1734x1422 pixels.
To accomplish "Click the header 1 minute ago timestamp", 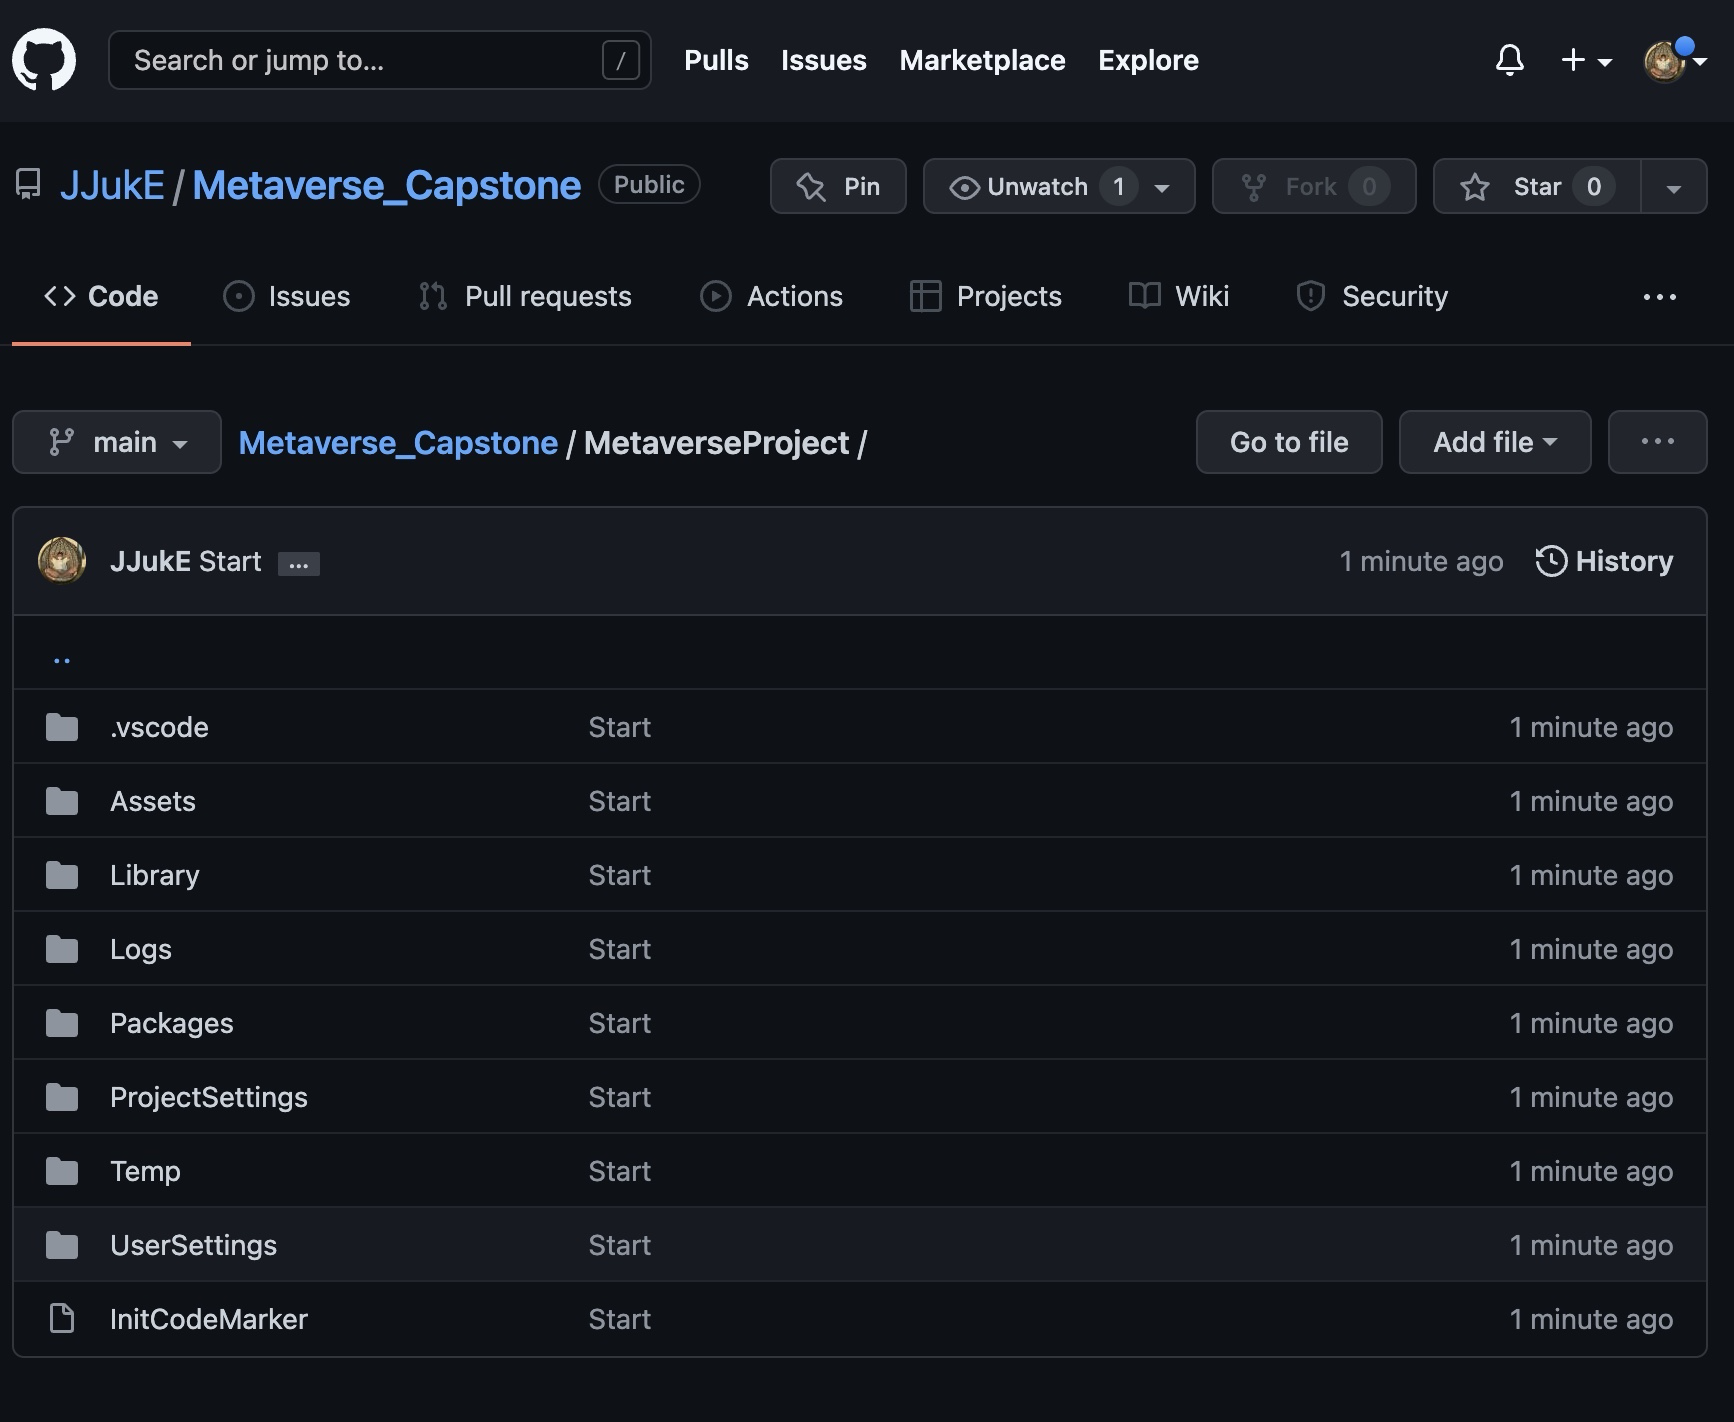I will coord(1421,561).
